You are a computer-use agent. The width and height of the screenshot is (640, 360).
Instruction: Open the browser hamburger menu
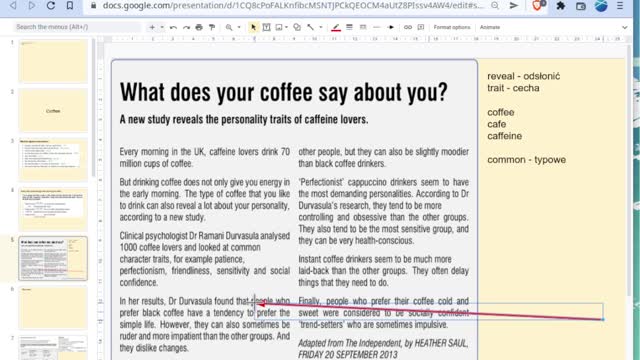[620, 6]
